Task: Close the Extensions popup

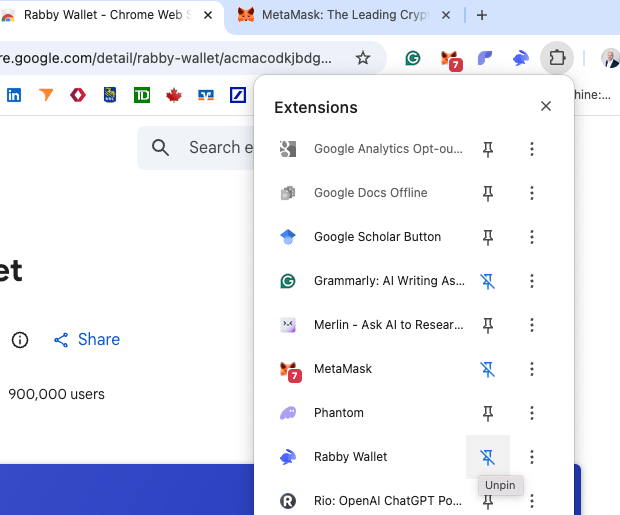Action: point(546,106)
